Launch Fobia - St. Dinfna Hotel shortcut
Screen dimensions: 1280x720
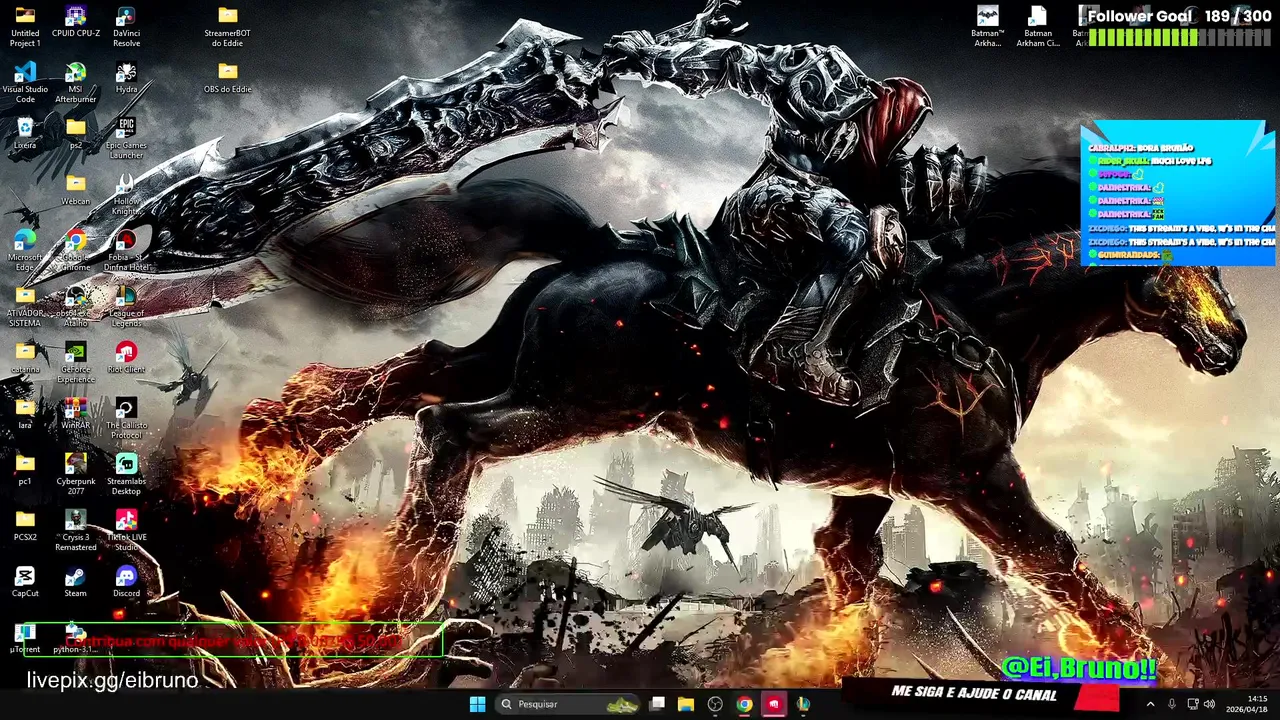click(126, 250)
